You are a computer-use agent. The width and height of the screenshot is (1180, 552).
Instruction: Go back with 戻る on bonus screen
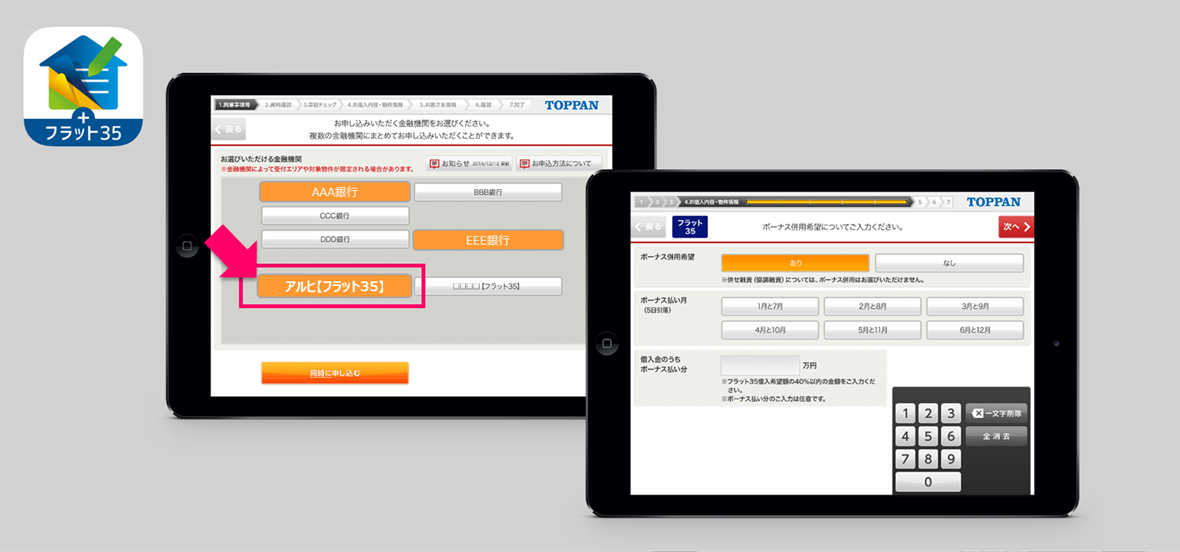649,226
